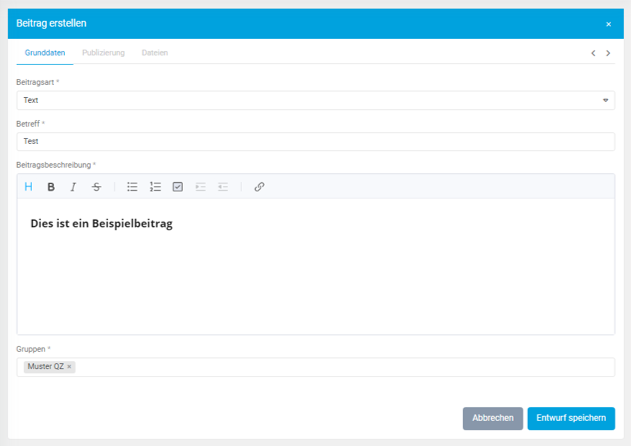631x446 pixels.
Task: Go to previous tab with left chevron
Action: [593, 53]
